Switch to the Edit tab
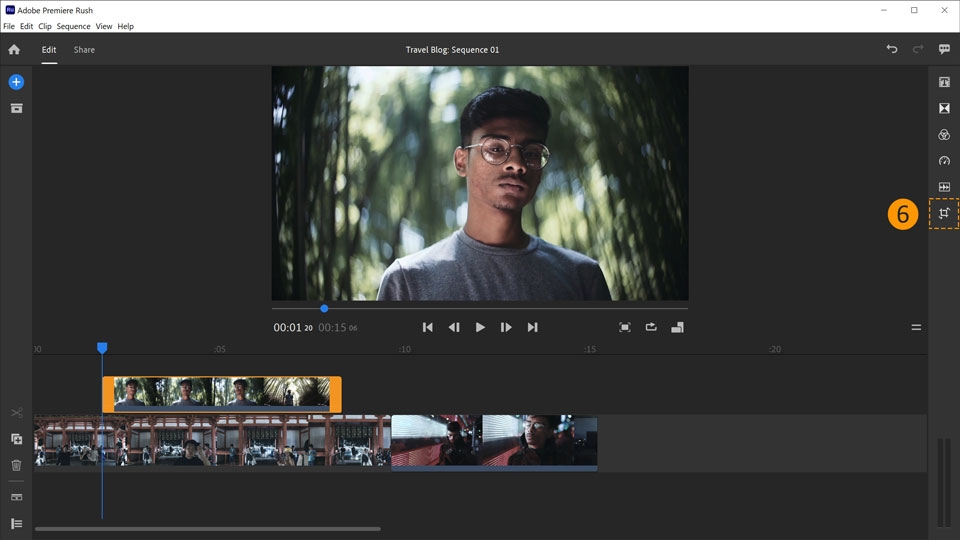960x540 pixels. [x=49, y=50]
